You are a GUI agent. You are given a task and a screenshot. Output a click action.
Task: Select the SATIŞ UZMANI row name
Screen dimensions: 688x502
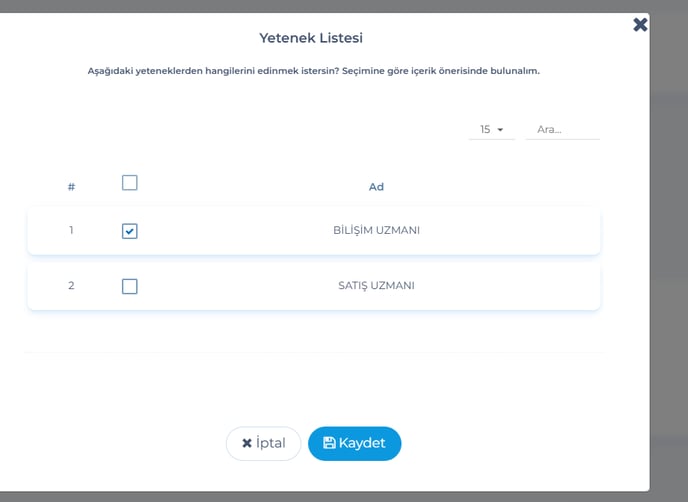(376, 285)
